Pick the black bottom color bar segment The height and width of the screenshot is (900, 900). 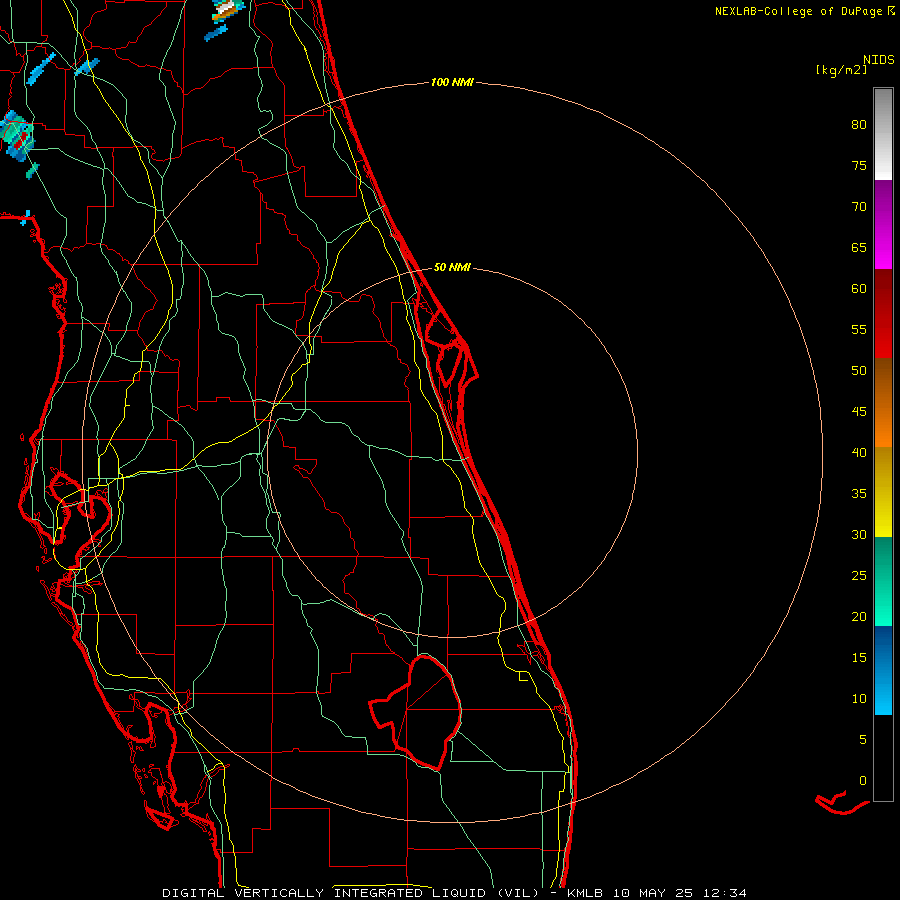[883, 758]
